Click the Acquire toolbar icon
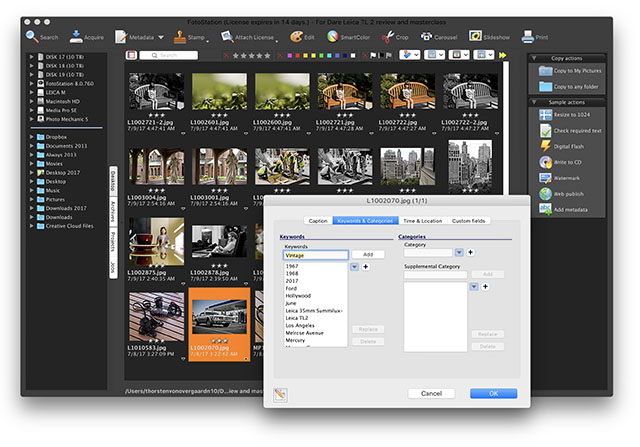 coord(76,37)
